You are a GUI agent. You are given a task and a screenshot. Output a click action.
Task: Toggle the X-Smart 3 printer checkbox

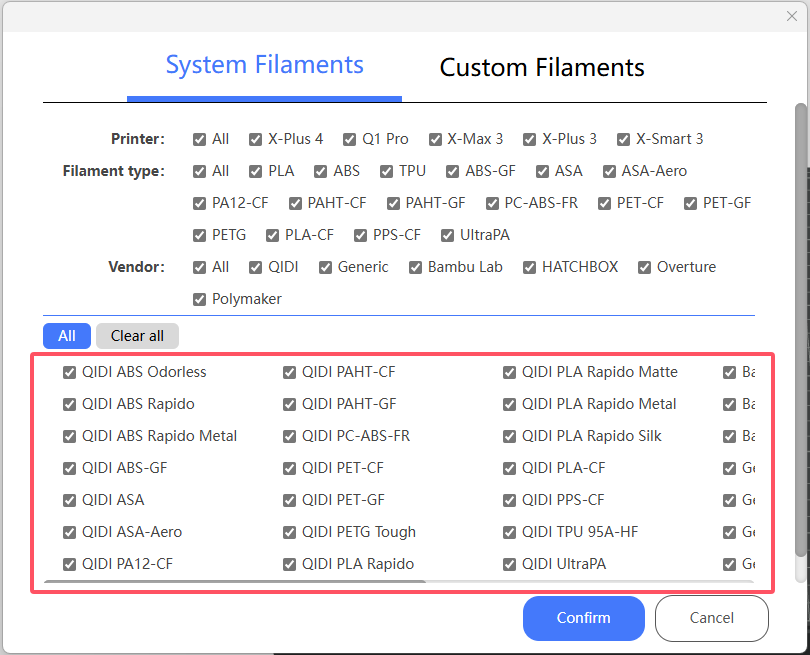pos(623,139)
